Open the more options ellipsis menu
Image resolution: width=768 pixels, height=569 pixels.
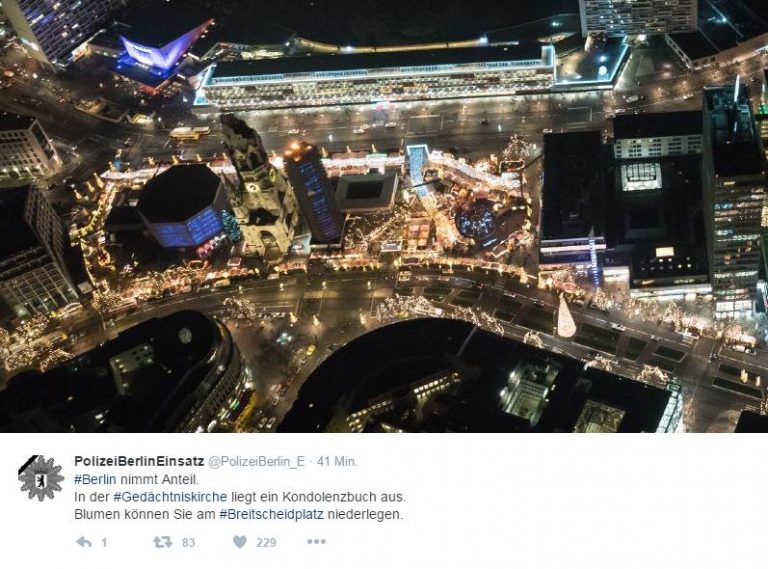coord(316,542)
